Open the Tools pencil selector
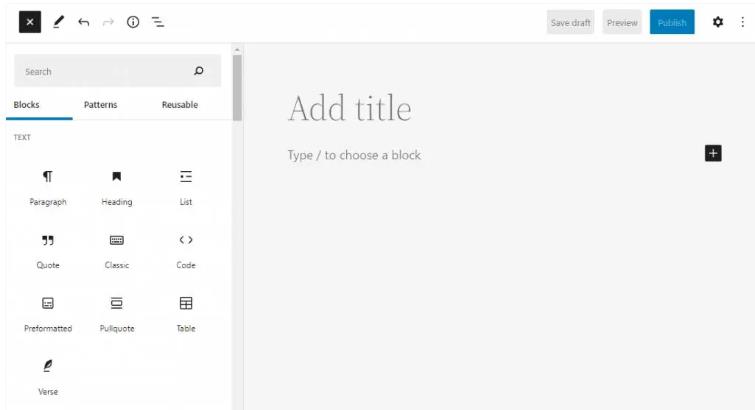 (58, 22)
